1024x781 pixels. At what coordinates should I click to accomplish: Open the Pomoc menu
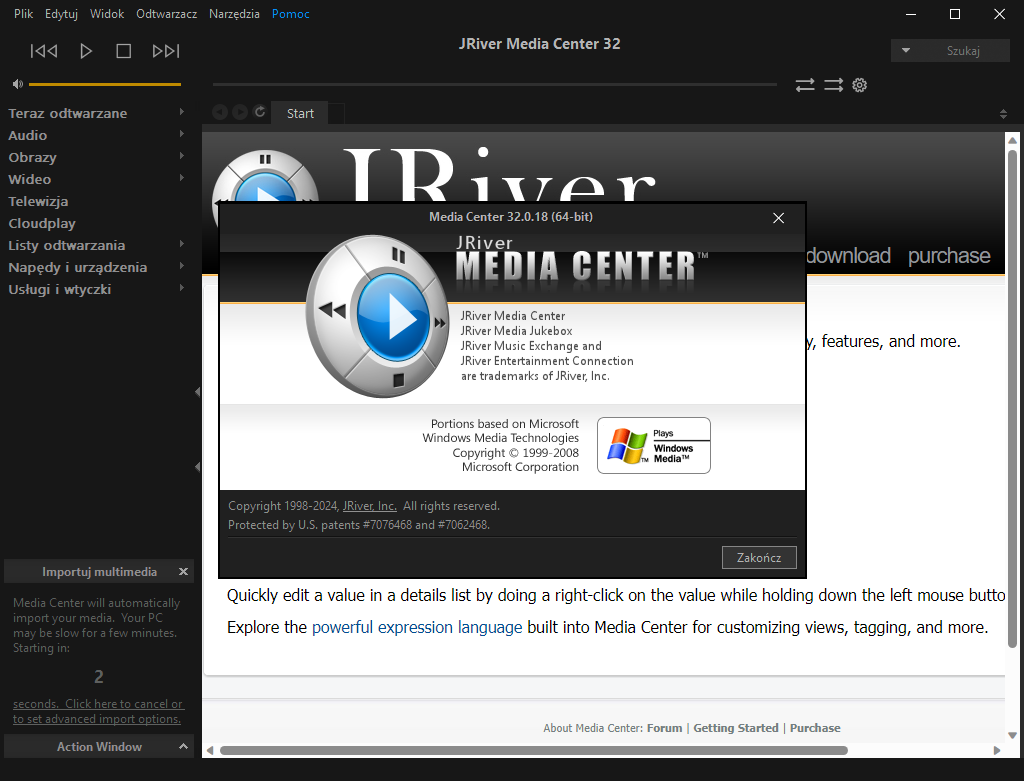[x=291, y=14]
